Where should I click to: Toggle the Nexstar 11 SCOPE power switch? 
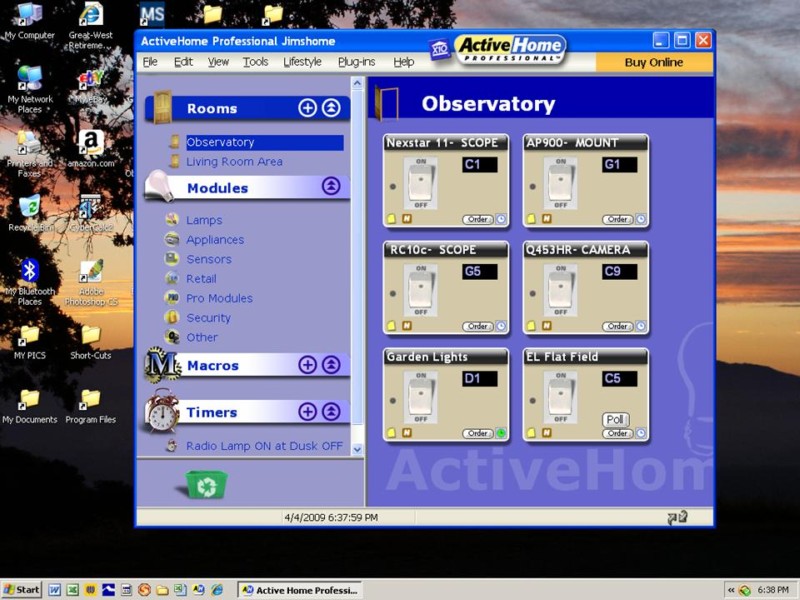(420, 183)
